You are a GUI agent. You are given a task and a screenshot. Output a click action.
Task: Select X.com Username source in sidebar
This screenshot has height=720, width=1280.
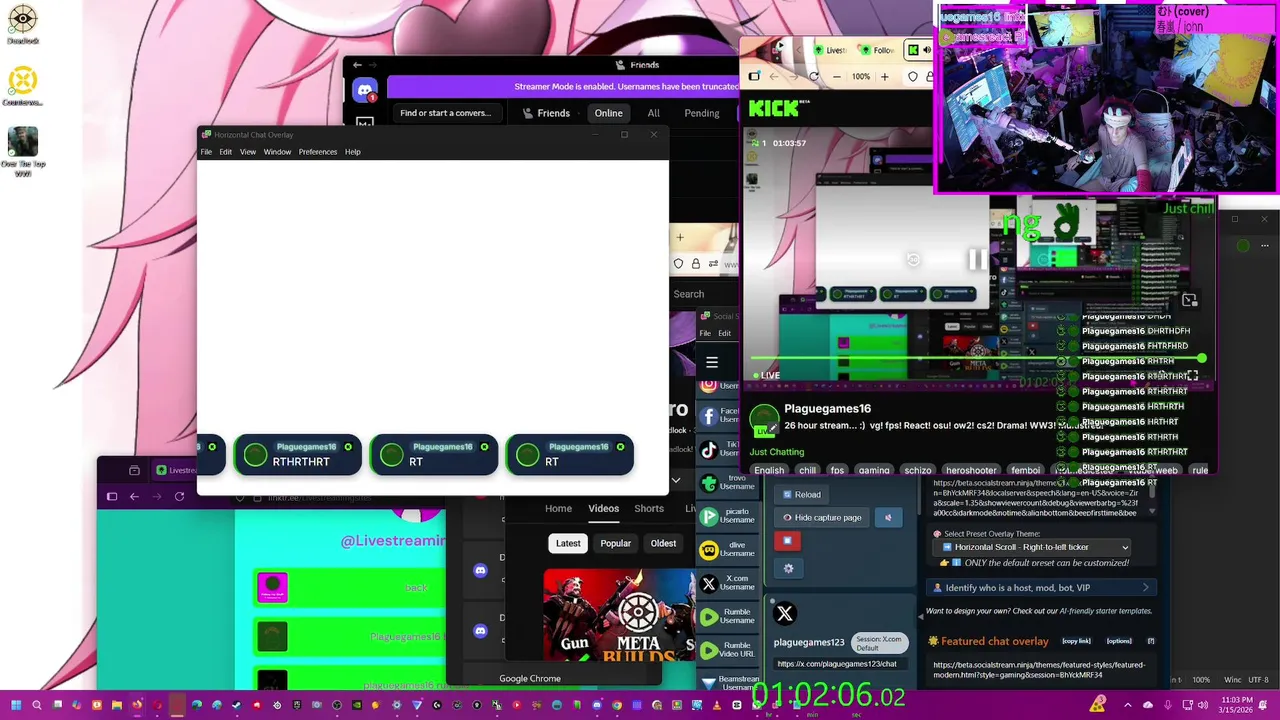(727, 583)
